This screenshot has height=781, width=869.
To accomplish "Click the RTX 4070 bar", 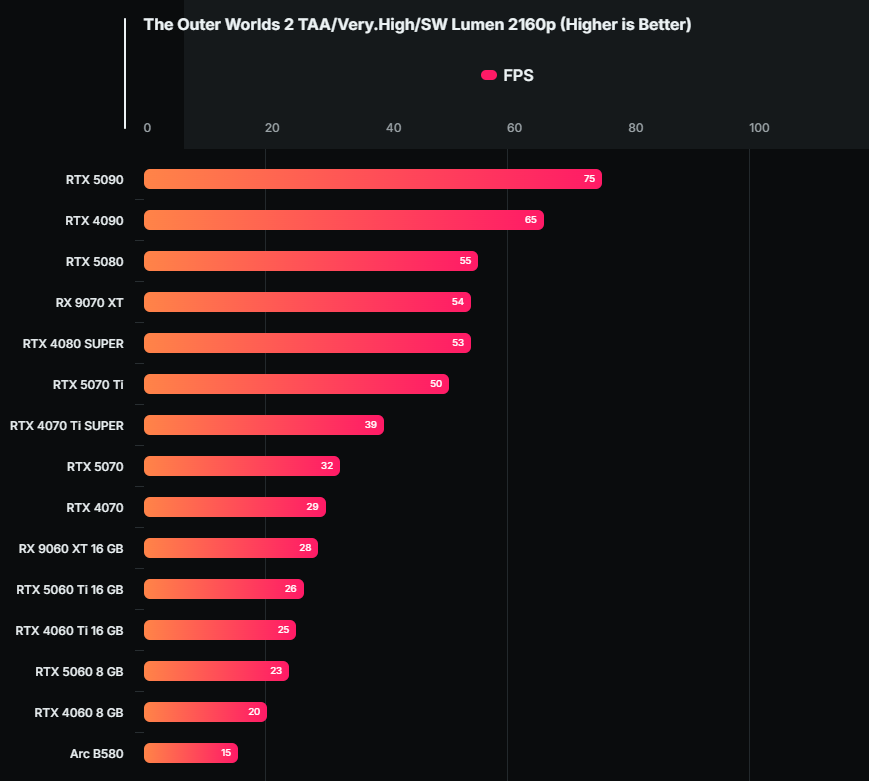I will tap(234, 507).
